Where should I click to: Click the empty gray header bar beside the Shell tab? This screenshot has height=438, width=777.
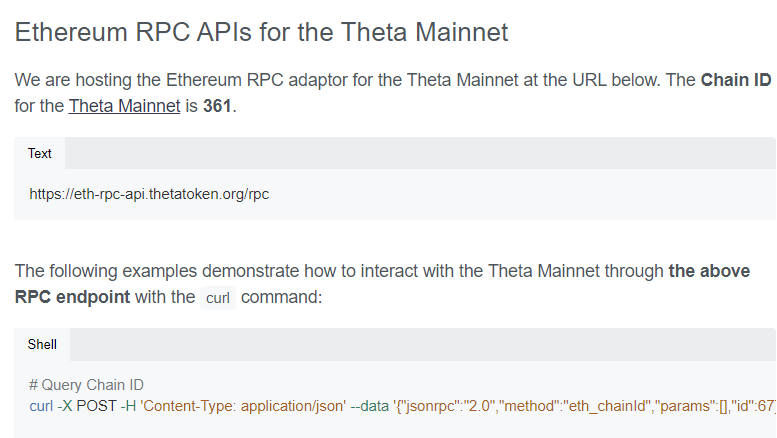[x=423, y=344]
